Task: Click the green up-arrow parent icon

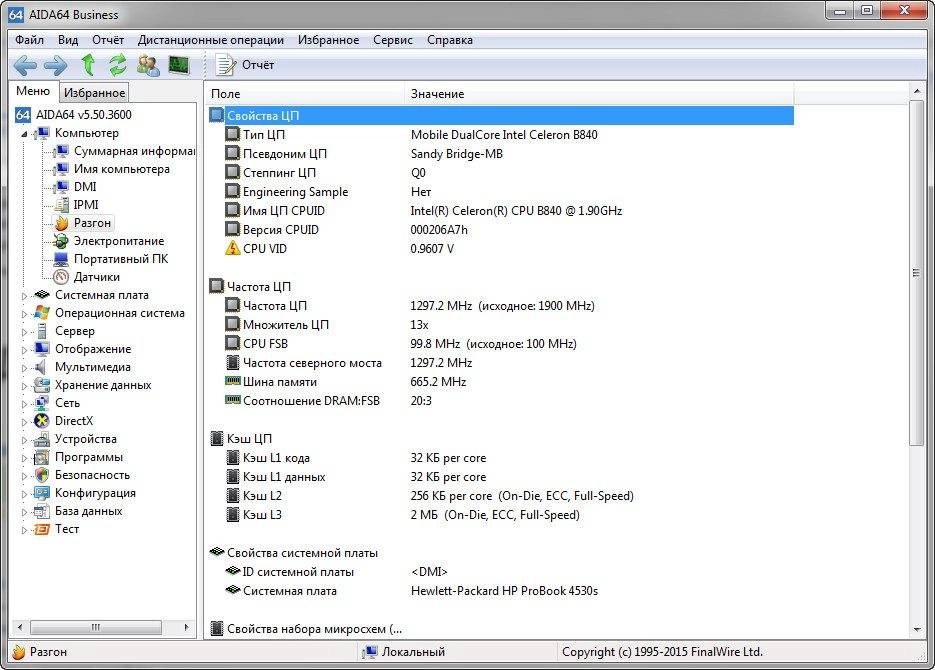Action: (x=88, y=64)
